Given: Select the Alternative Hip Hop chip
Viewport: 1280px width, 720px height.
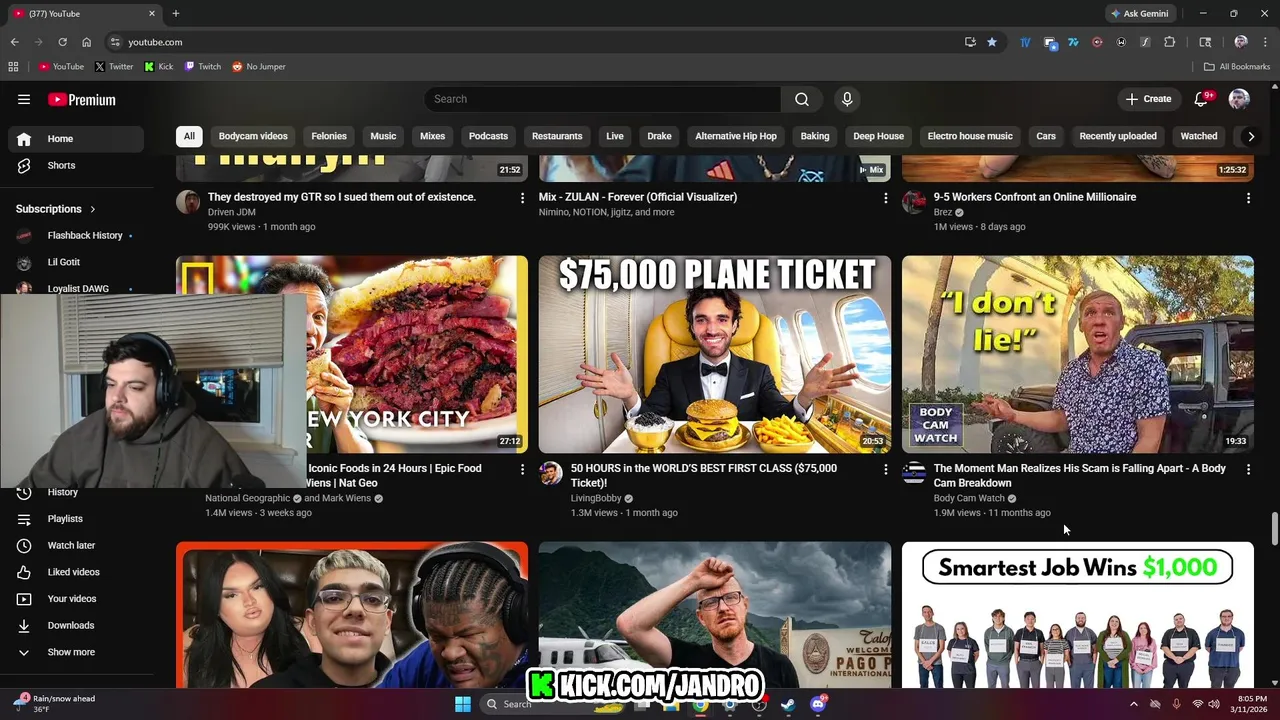Looking at the screenshot, I should click(x=736, y=136).
